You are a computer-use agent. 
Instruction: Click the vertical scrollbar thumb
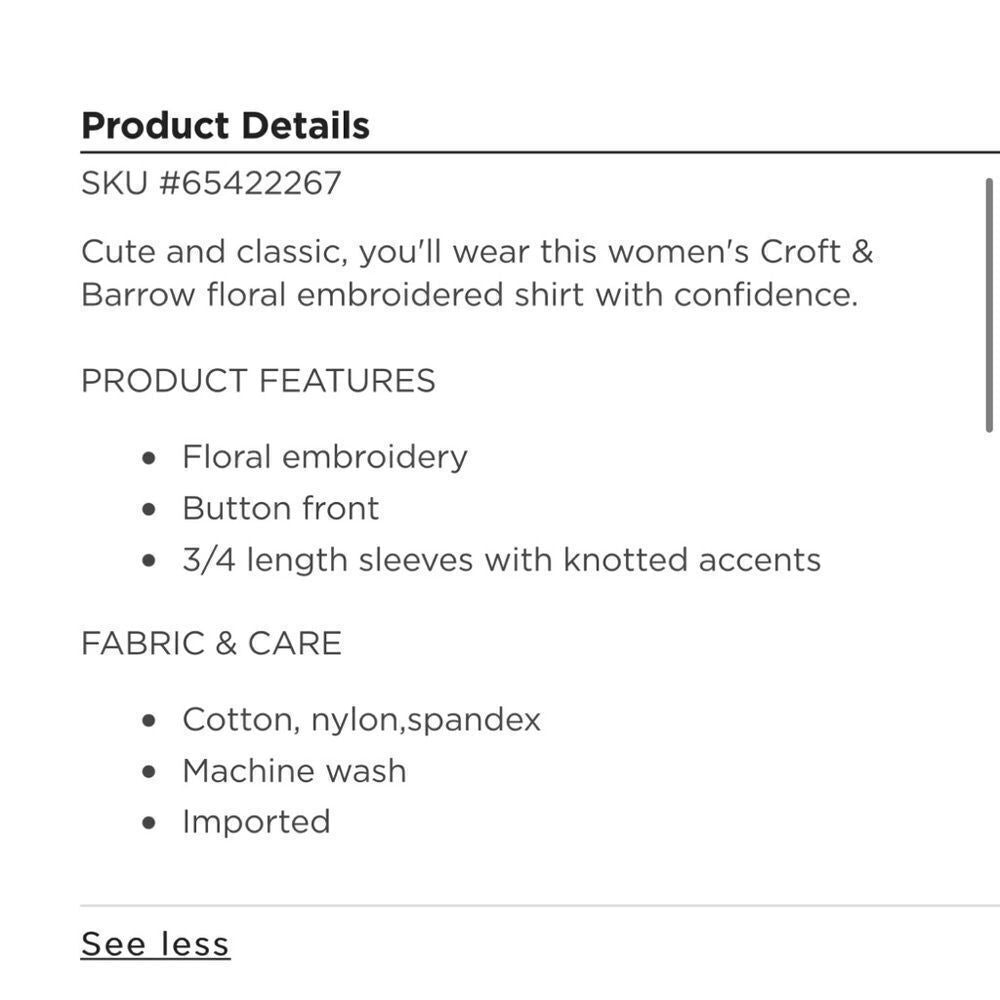[989, 305]
